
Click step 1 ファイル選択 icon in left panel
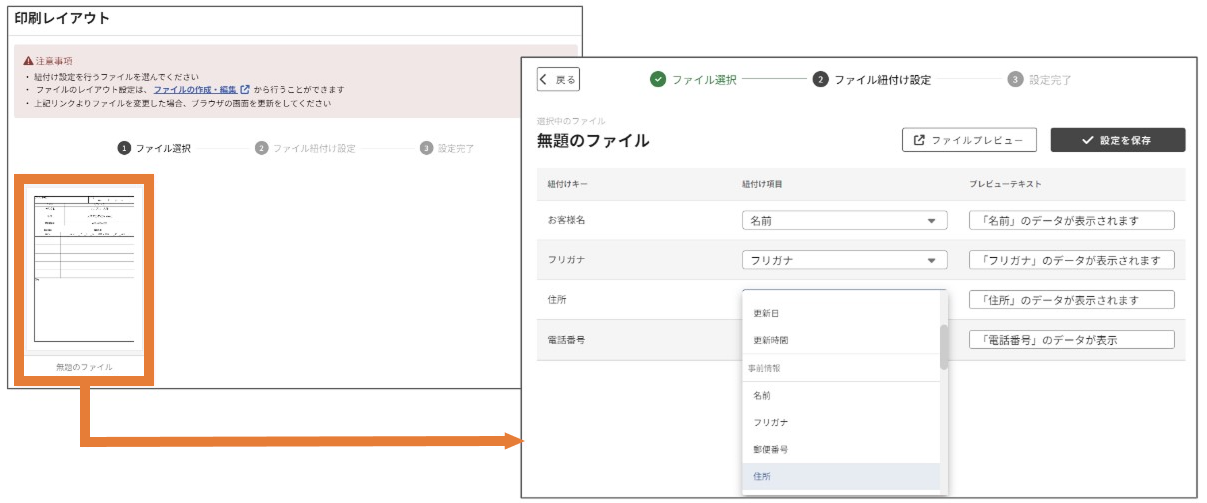pos(124,148)
